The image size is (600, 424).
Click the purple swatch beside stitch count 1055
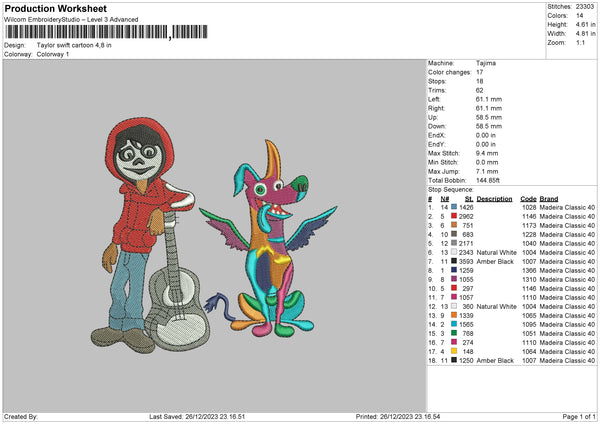click(454, 279)
